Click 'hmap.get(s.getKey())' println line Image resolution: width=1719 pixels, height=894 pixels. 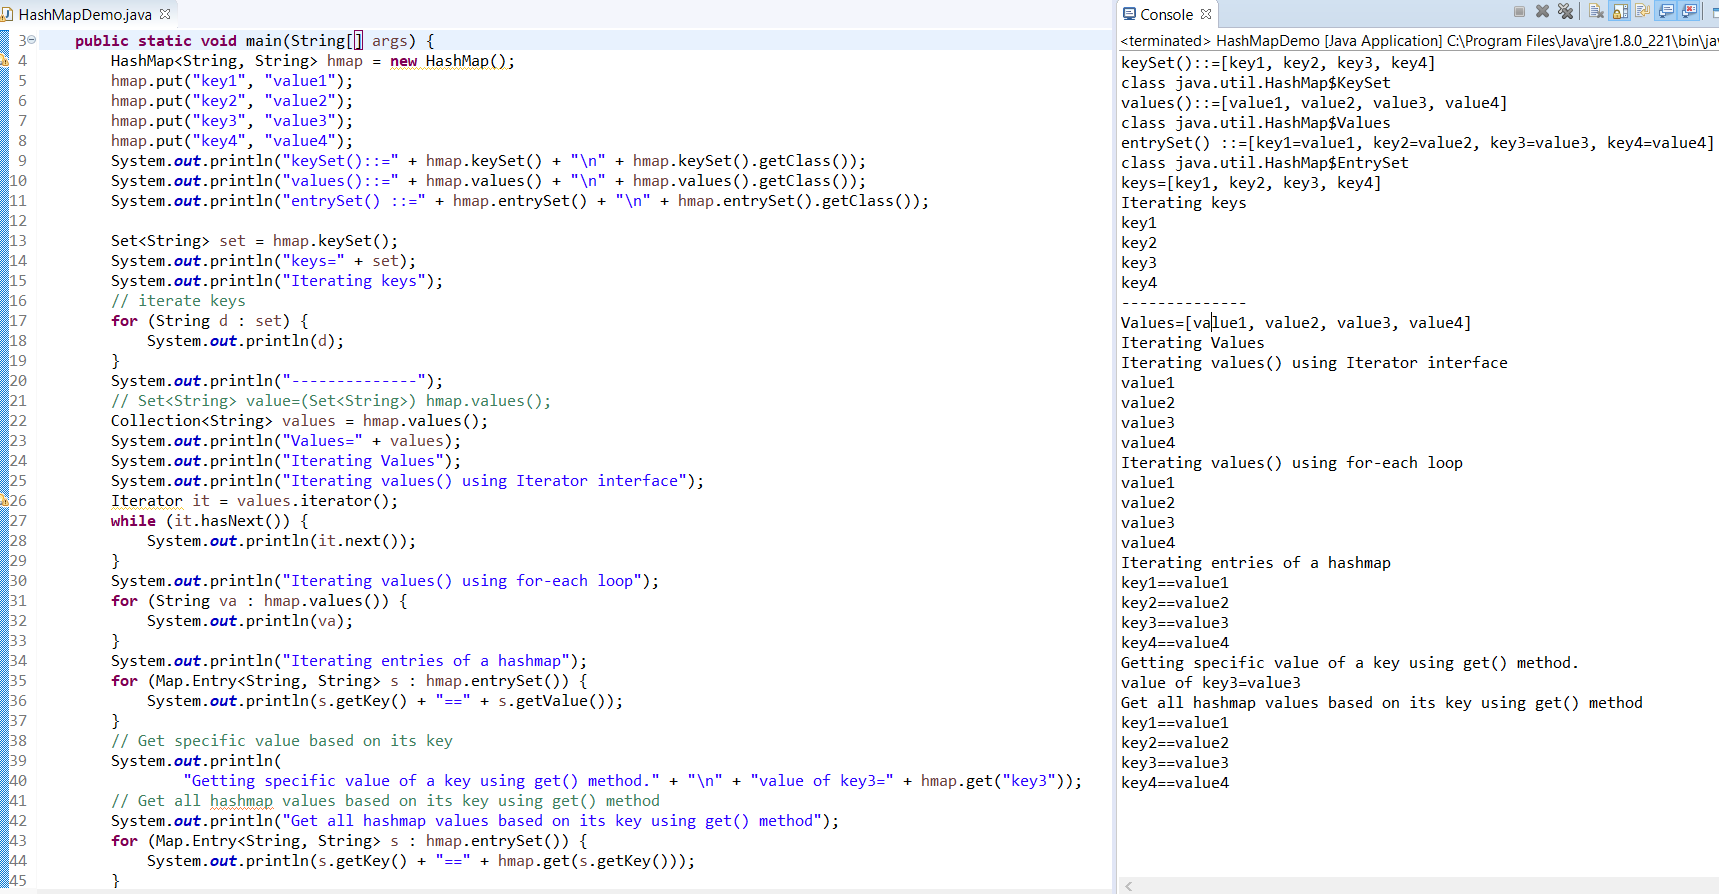[x=421, y=860]
